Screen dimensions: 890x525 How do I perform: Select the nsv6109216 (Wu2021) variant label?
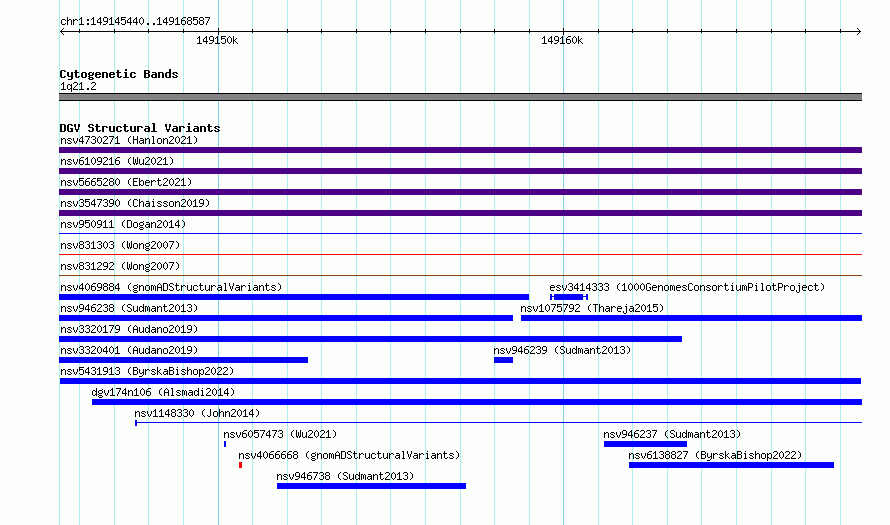click(117, 161)
